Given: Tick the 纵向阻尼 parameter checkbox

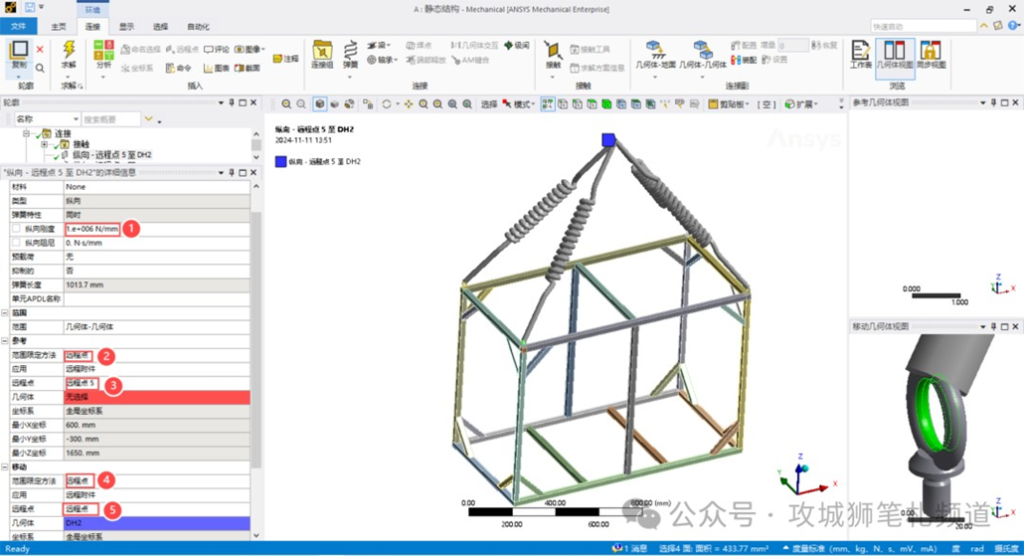Looking at the screenshot, I should click(14, 243).
